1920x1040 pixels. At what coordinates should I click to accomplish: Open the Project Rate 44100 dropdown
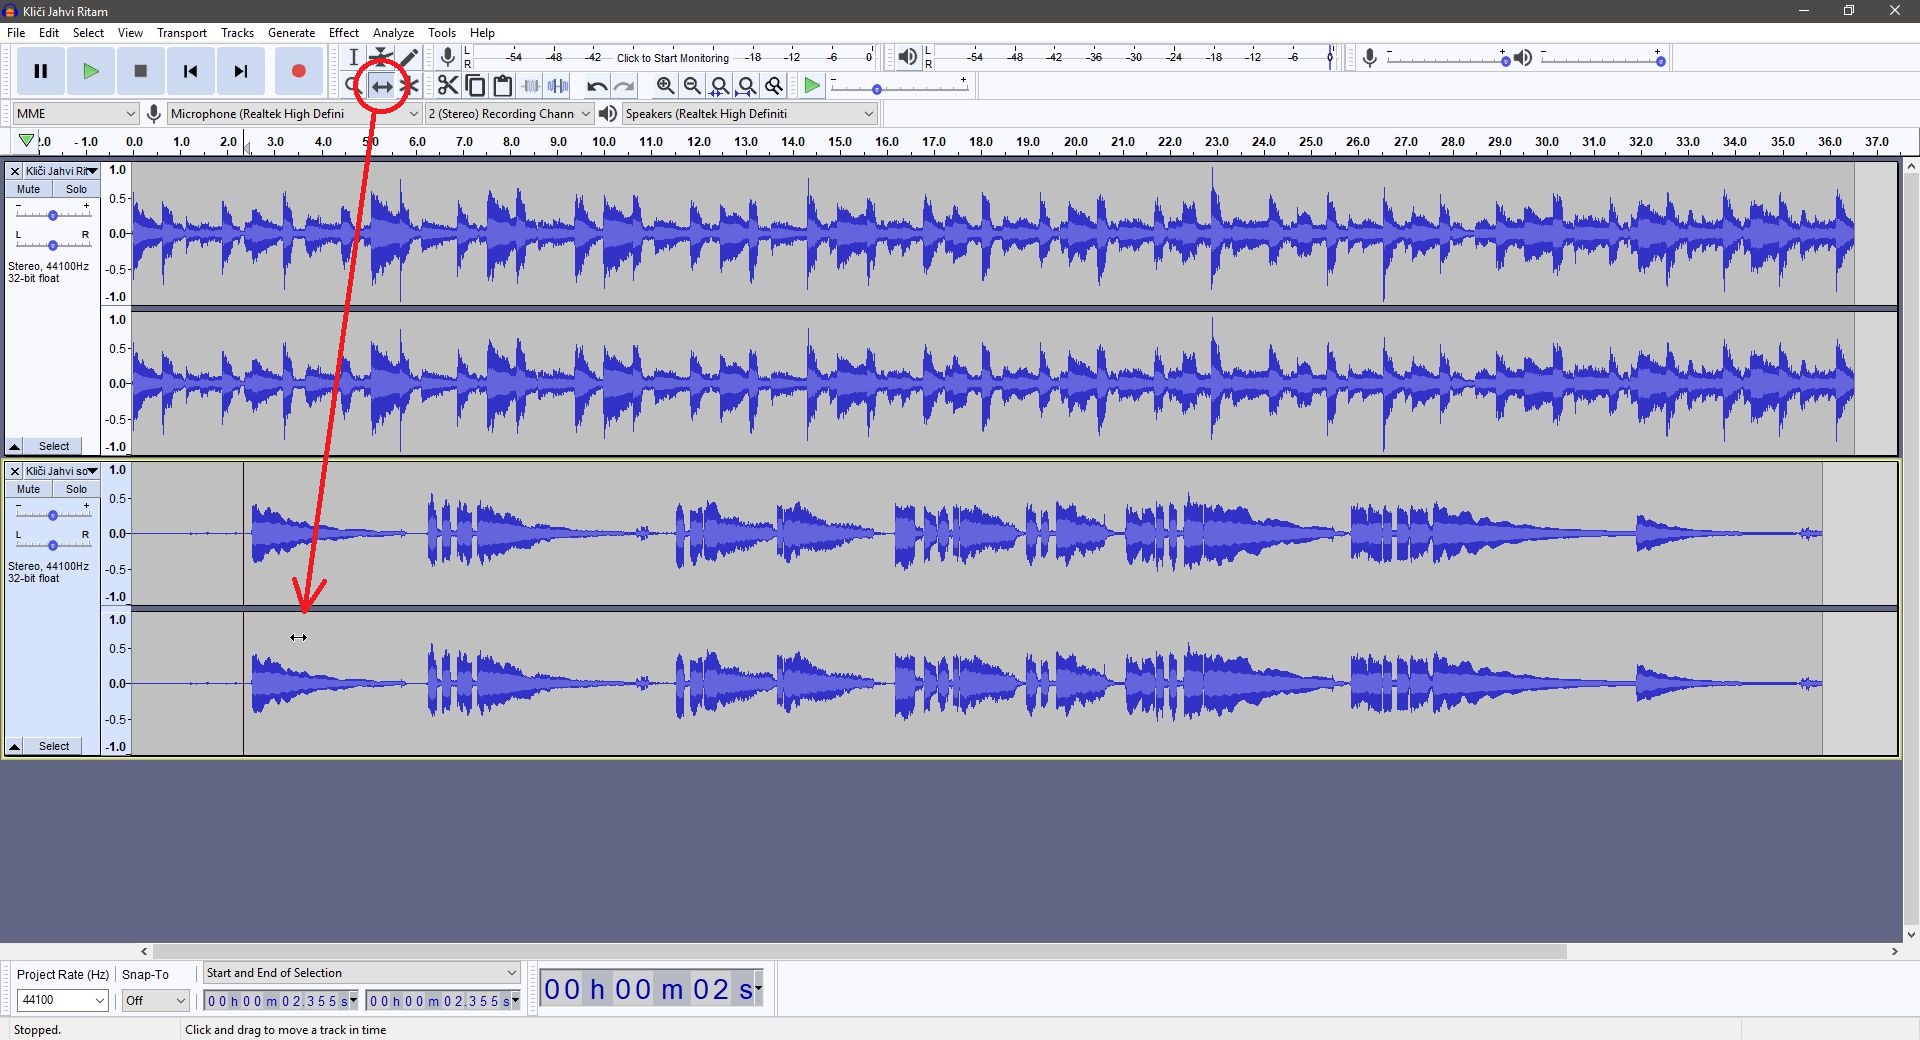click(x=62, y=1000)
